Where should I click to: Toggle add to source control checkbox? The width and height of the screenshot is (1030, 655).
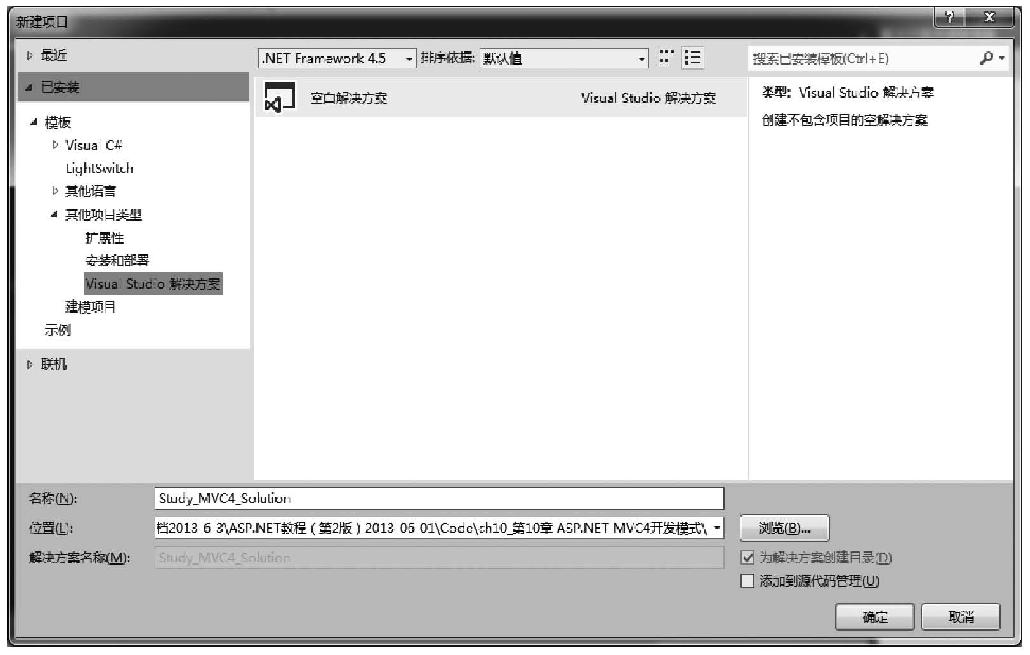(x=747, y=581)
